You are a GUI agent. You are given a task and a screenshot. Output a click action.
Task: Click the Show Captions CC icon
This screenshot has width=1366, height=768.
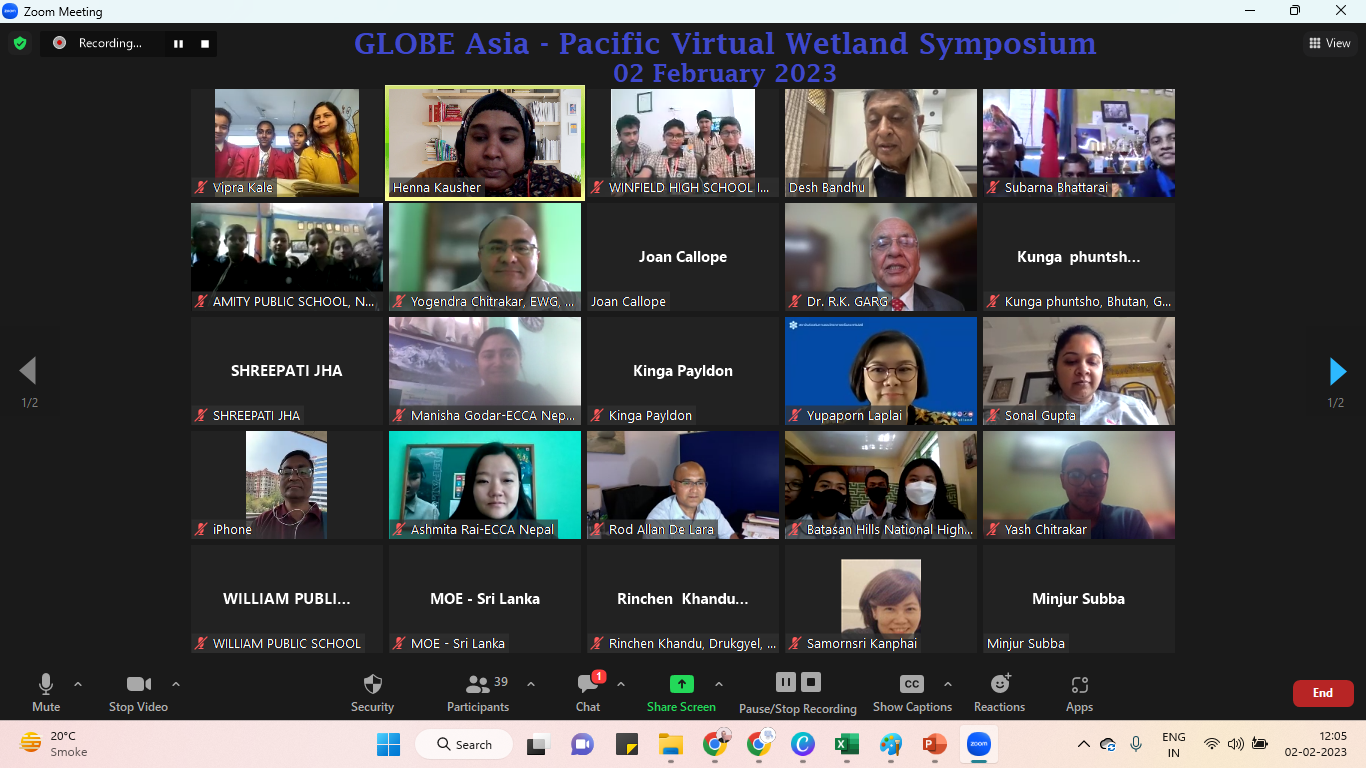pyautogui.click(x=911, y=684)
